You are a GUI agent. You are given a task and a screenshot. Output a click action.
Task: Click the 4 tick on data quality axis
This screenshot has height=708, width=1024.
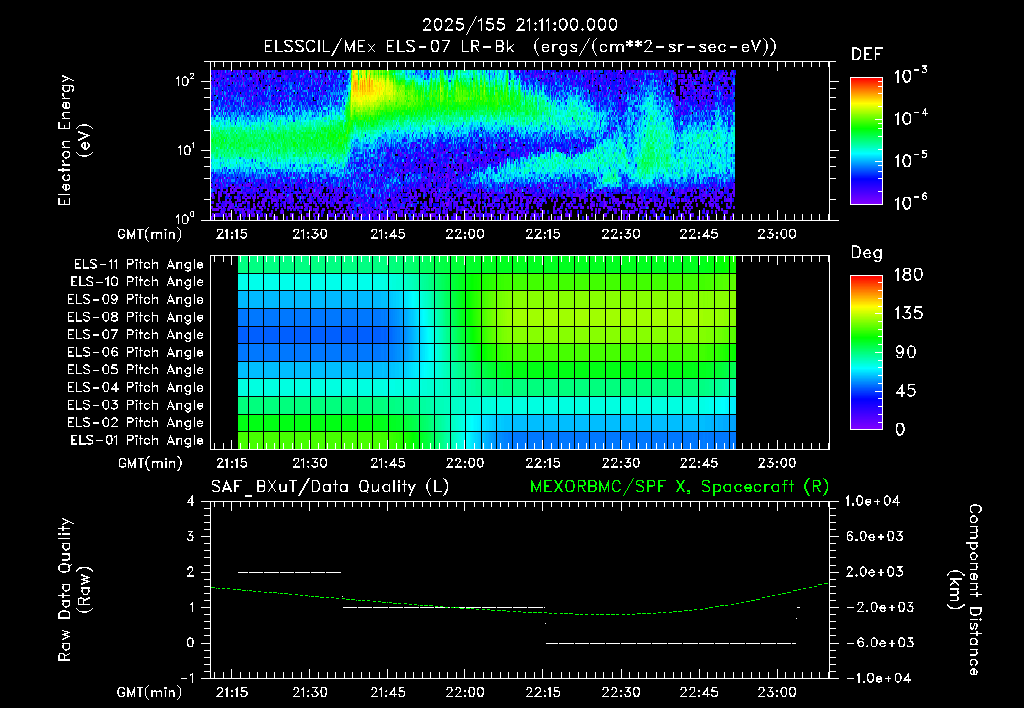pos(191,502)
